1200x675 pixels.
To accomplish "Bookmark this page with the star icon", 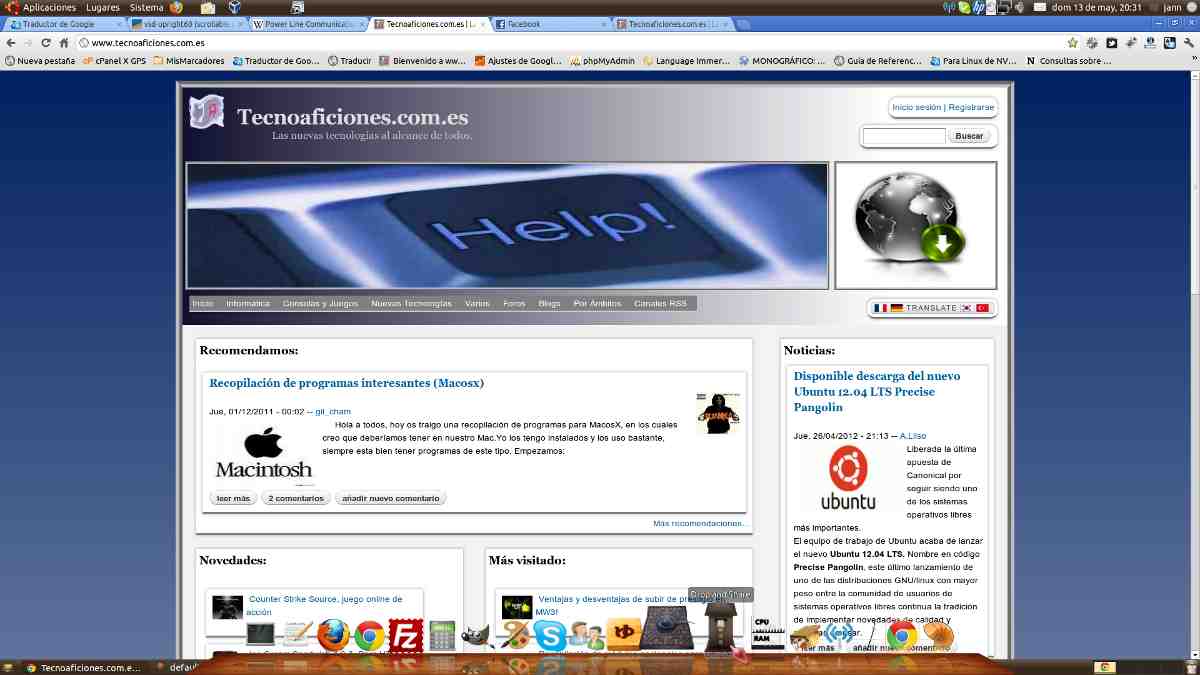I will 1073,43.
